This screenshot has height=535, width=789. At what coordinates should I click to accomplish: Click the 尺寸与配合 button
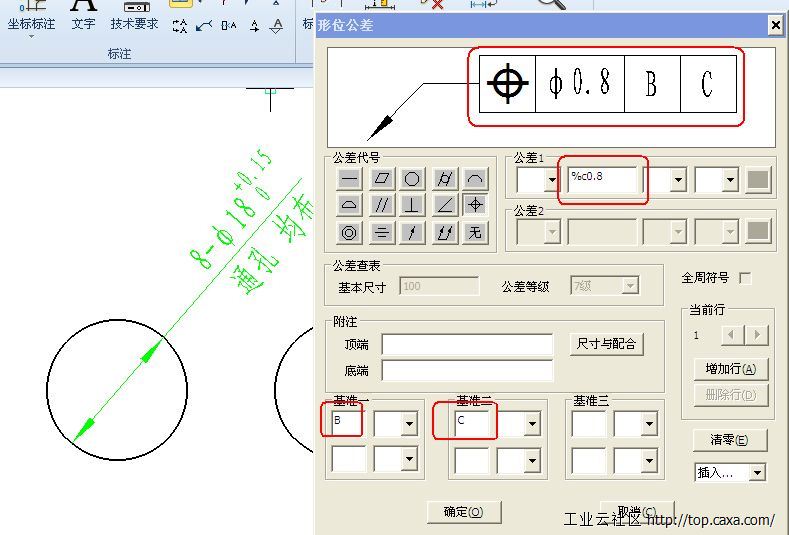pos(606,344)
